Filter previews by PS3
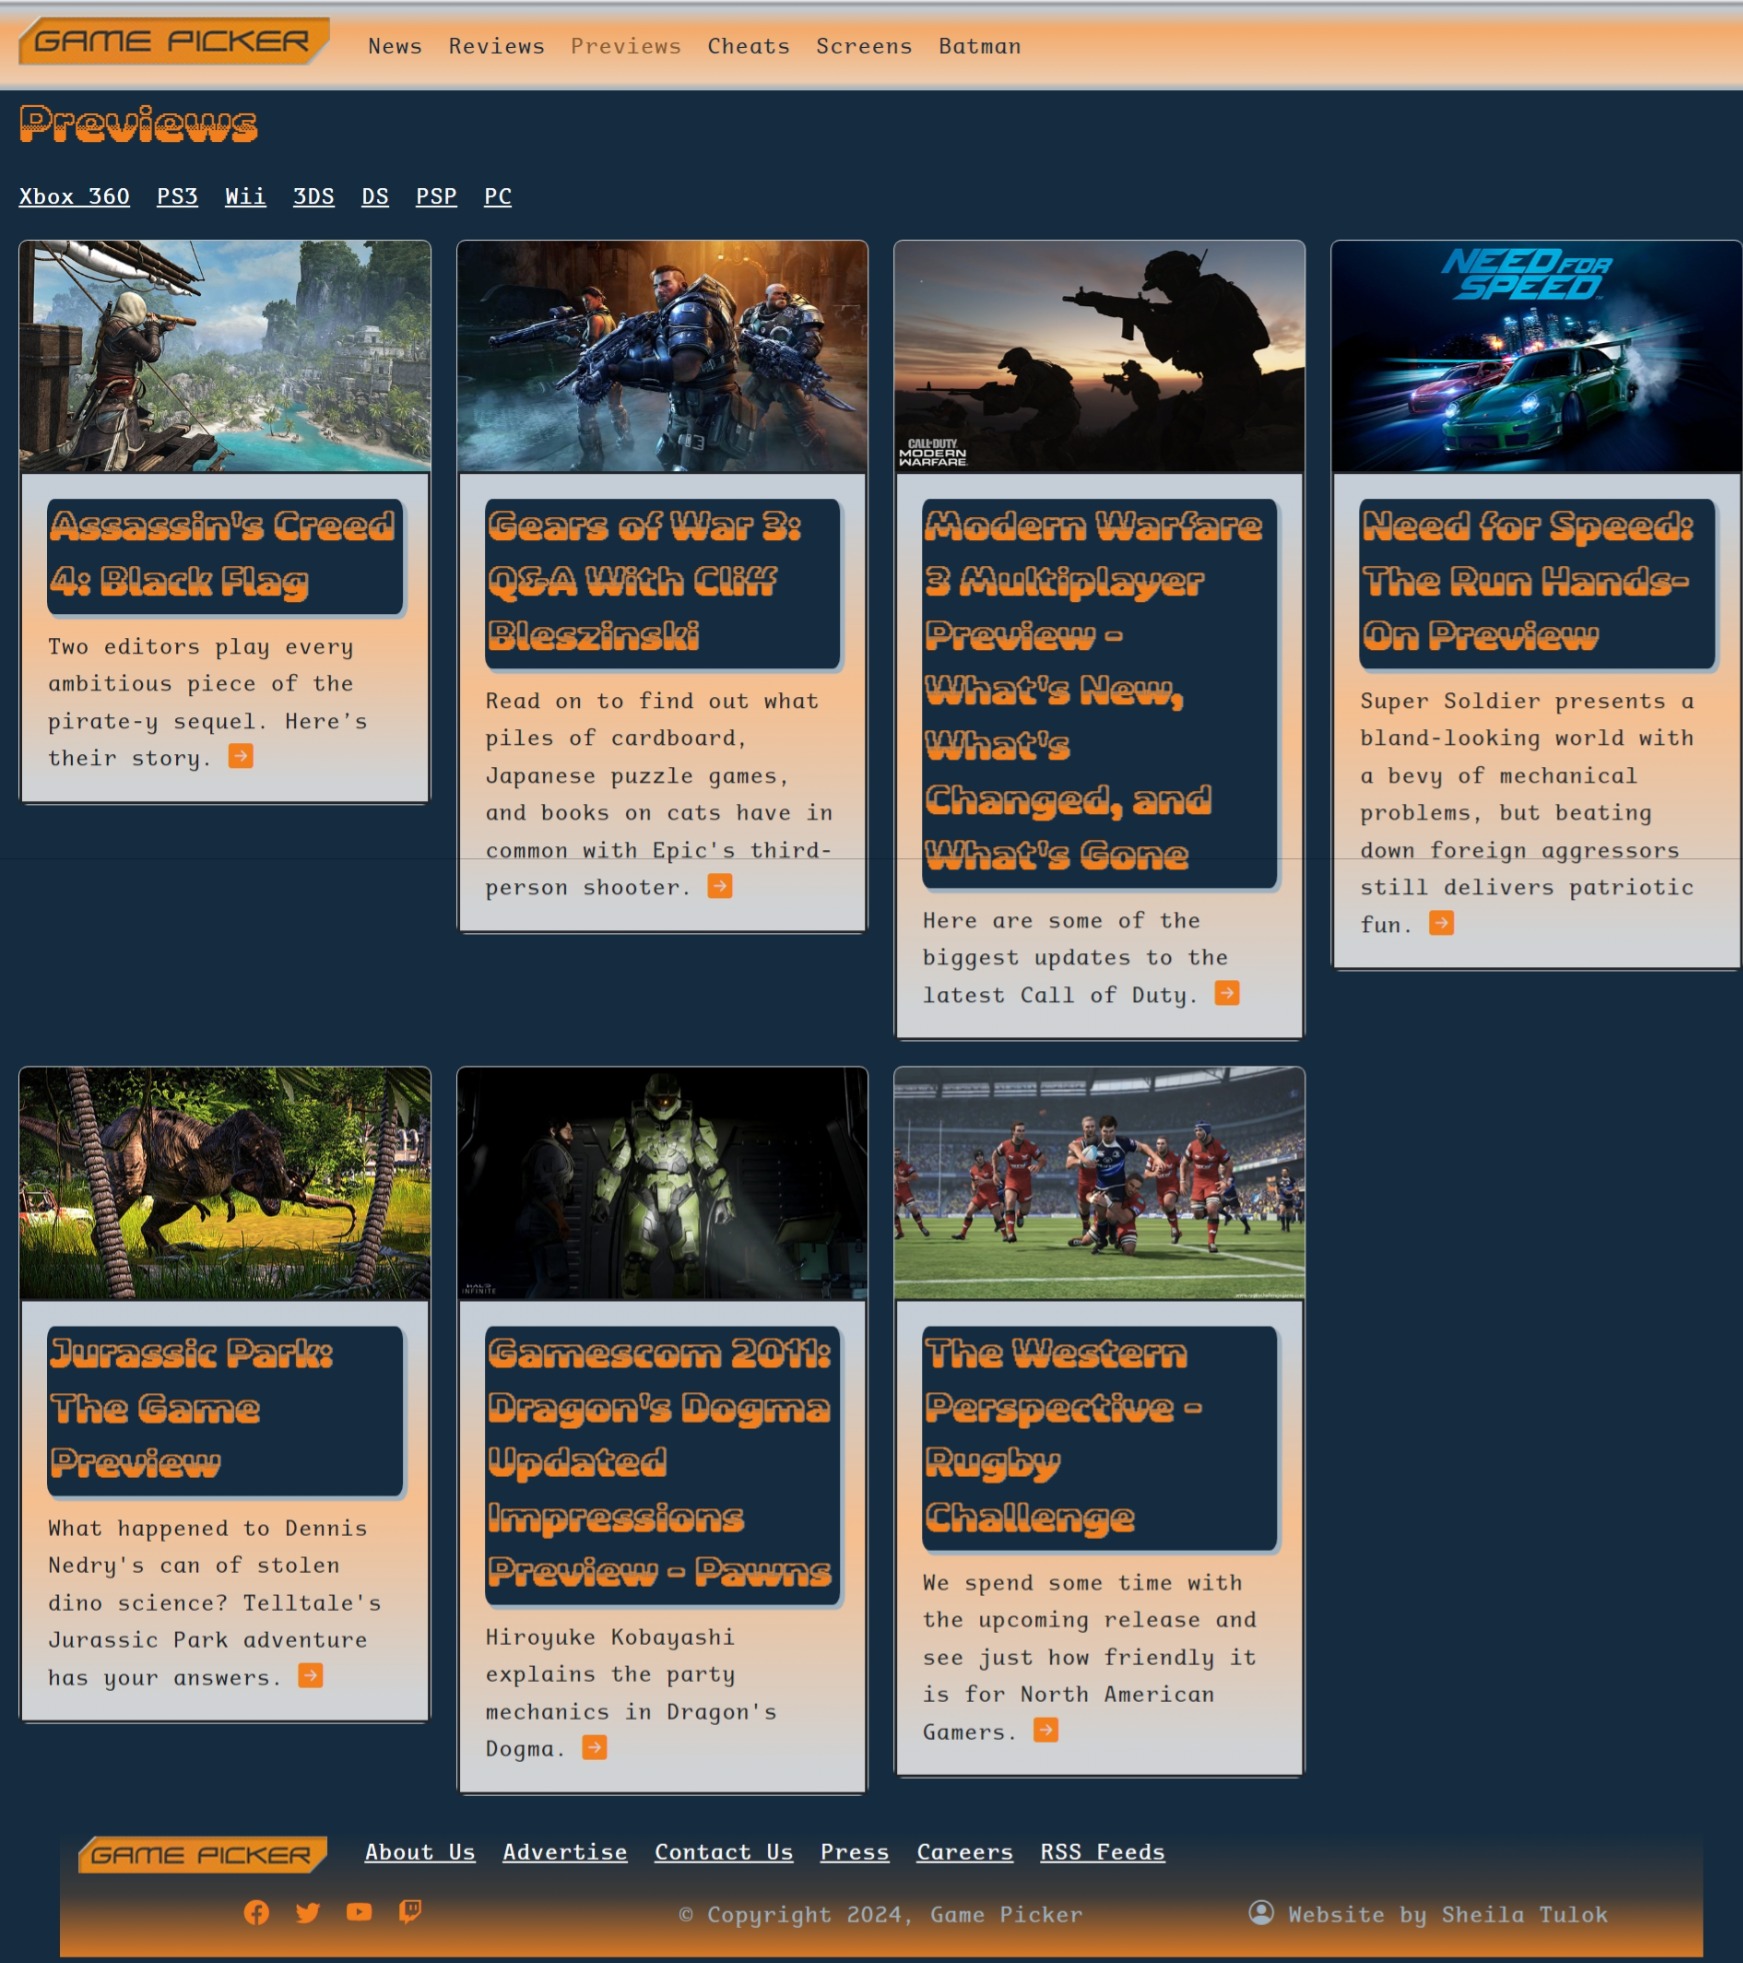Screen dimensions: 1743x1963 pos(177,196)
